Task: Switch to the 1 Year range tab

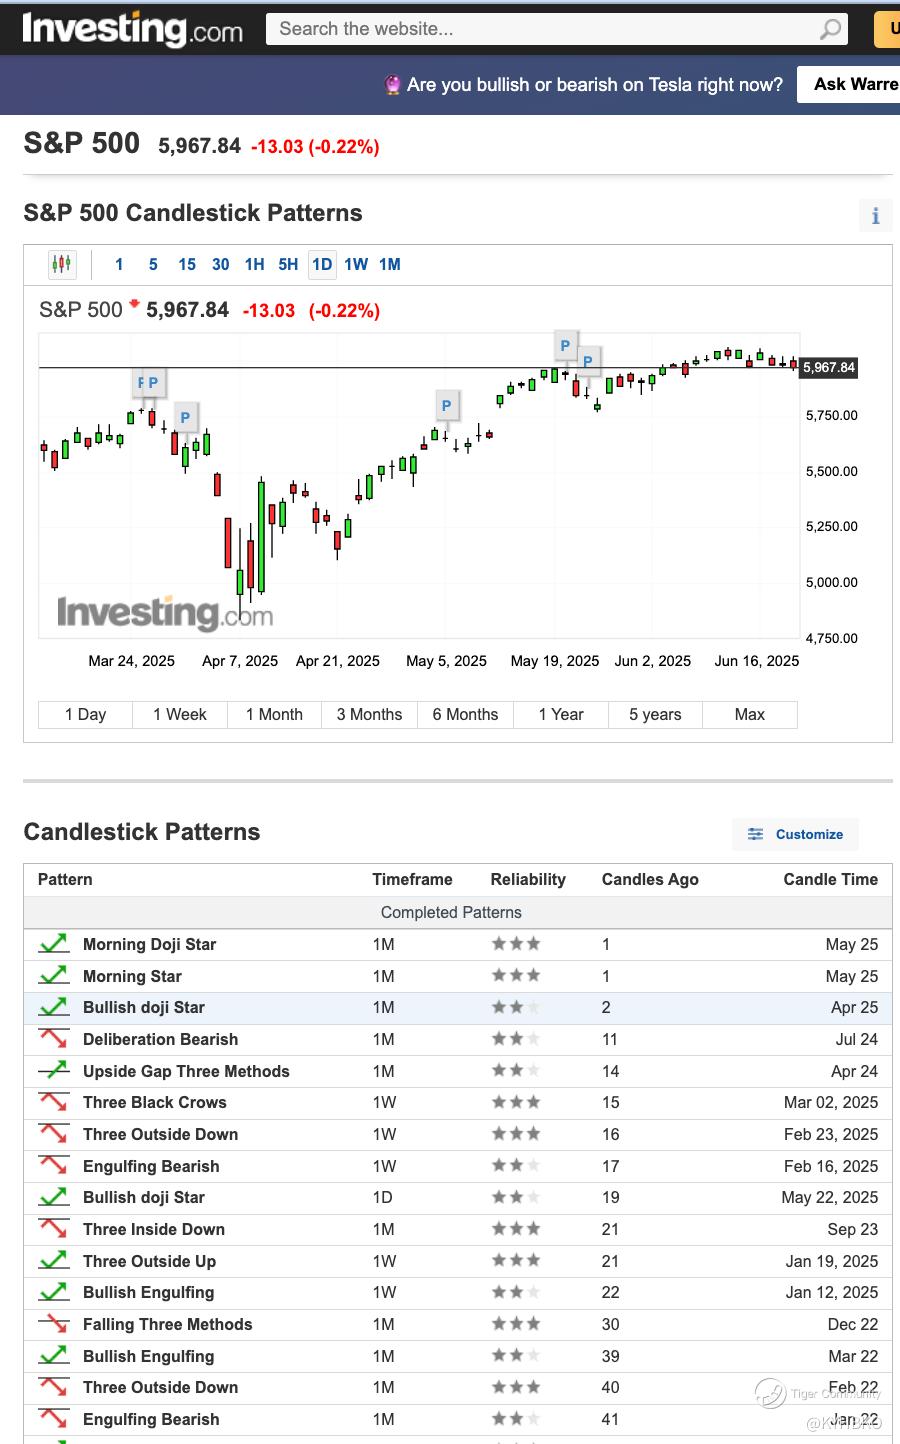Action: (x=561, y=714)
